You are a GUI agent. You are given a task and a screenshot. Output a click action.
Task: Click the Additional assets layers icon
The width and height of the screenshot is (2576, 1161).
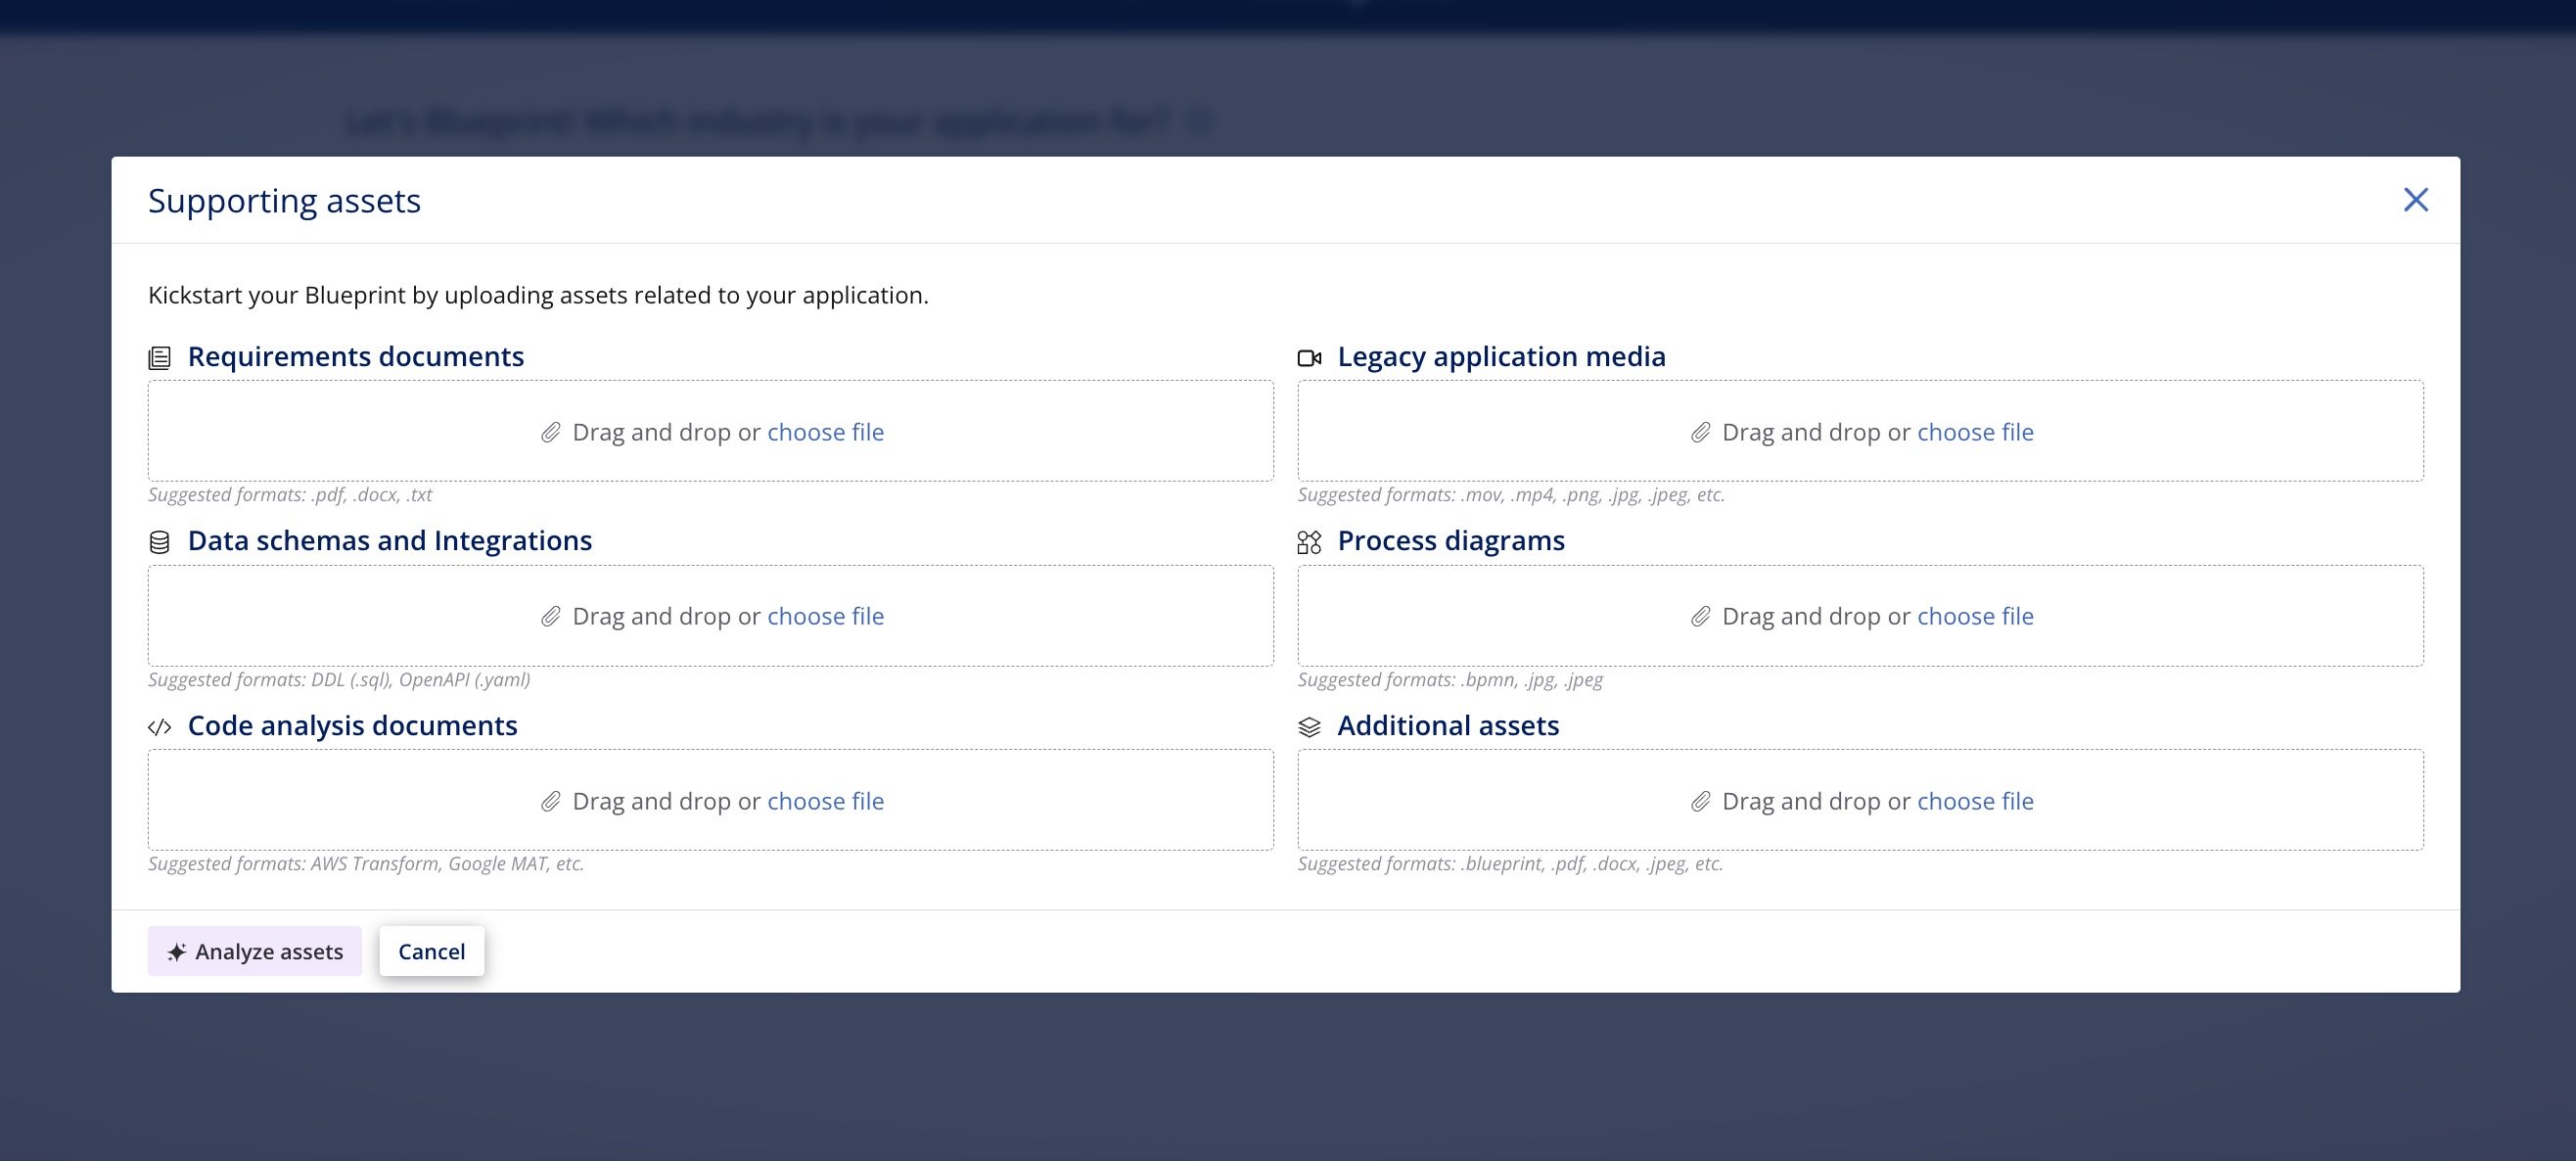(1309, 727)
